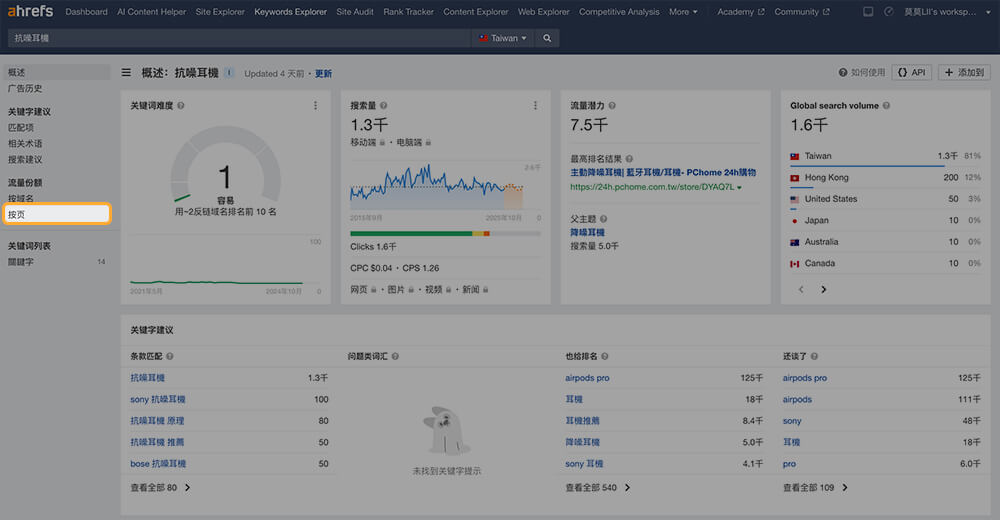Screen dimensions: 1000x520
Task: Click help icon beside 父主题
Action: [603, 219]
